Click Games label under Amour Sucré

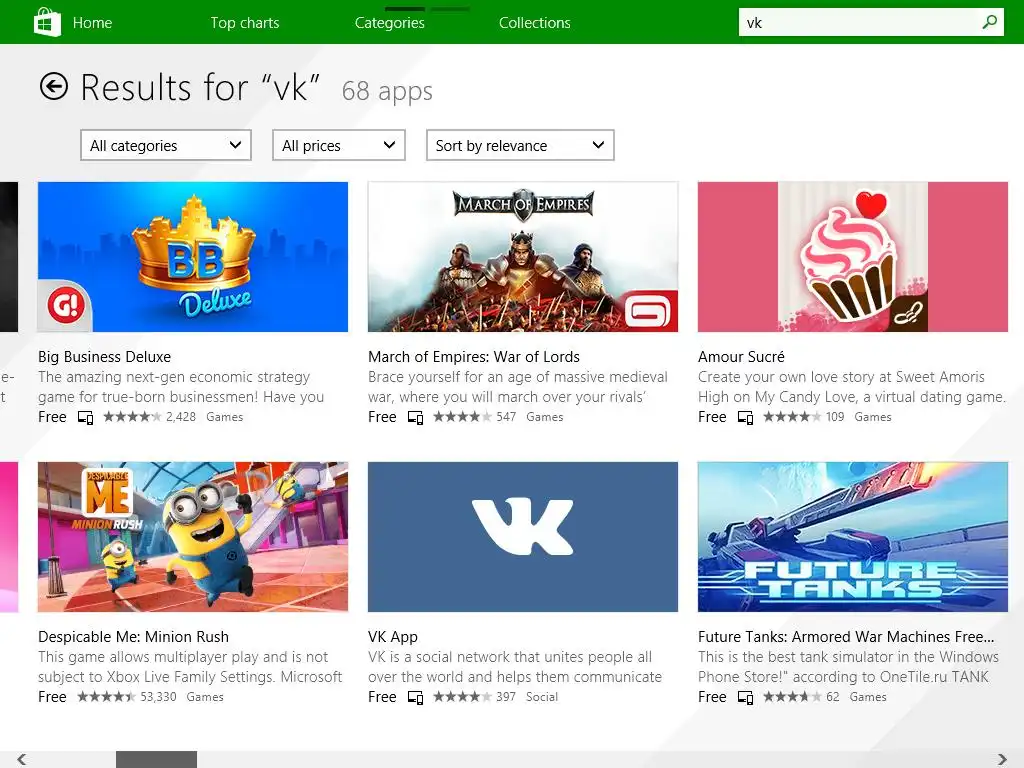point(872,417)
